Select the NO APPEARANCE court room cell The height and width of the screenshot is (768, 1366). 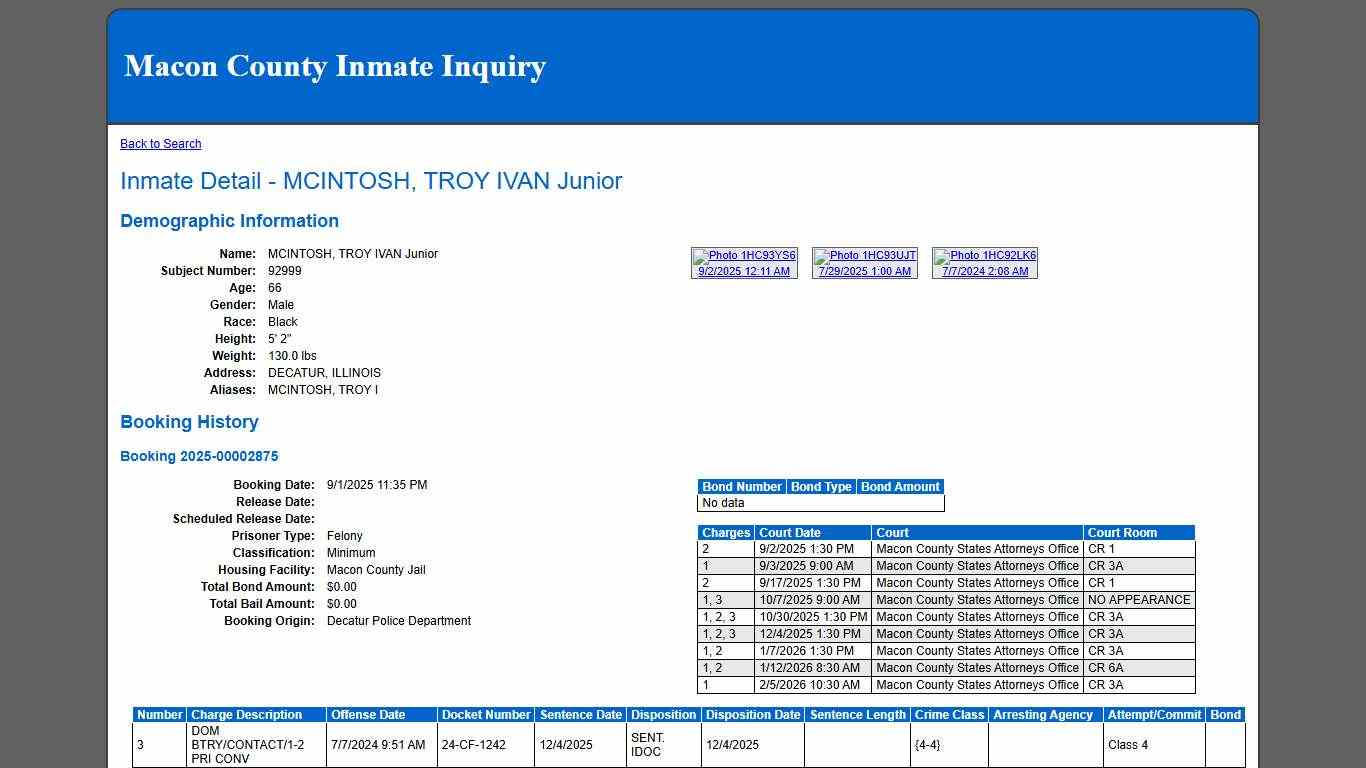click(x=1139, y=600)
